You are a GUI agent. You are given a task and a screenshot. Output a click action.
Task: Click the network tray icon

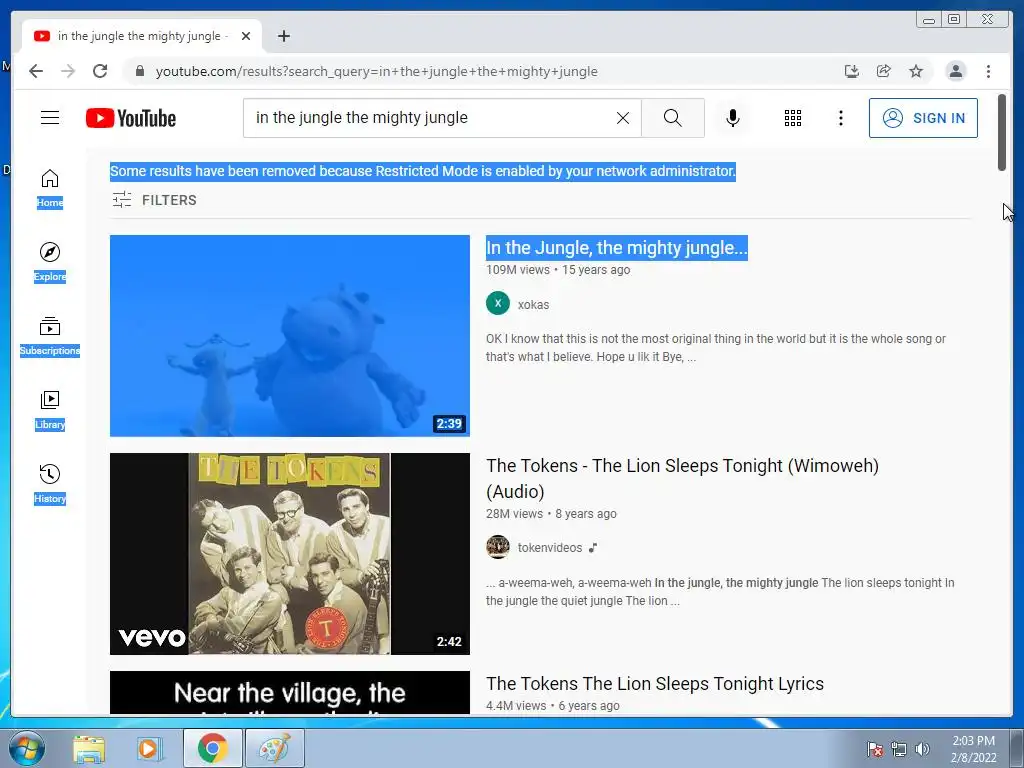tap(899, 749)
